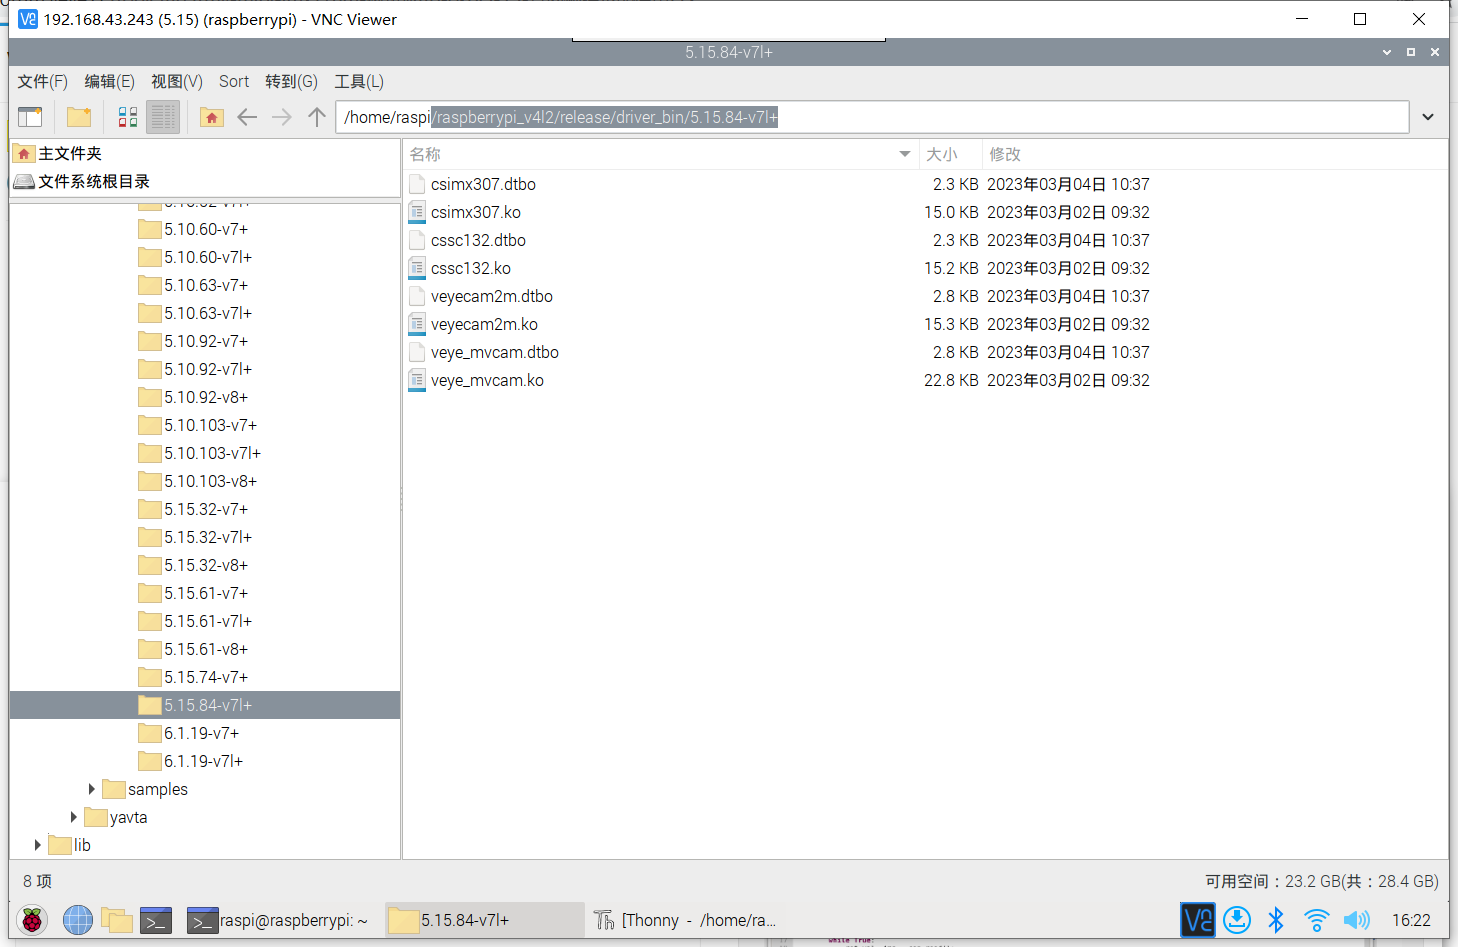Screen dimensions: 1458x947
Task: Click the Bluetooth tray icon
Action: 1276,920
